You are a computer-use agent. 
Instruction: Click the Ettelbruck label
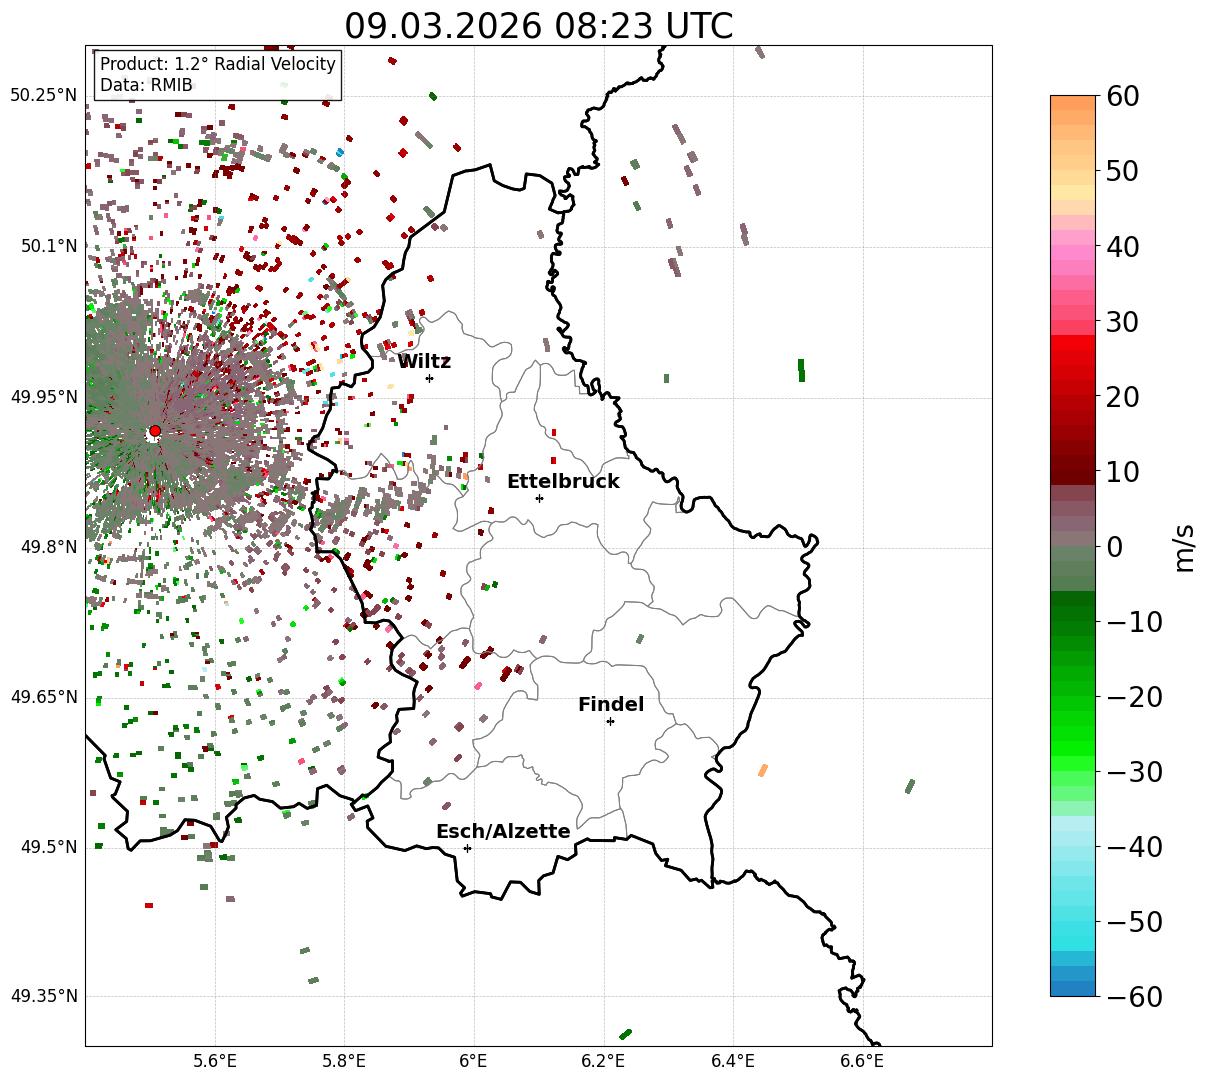coord(563,482)
